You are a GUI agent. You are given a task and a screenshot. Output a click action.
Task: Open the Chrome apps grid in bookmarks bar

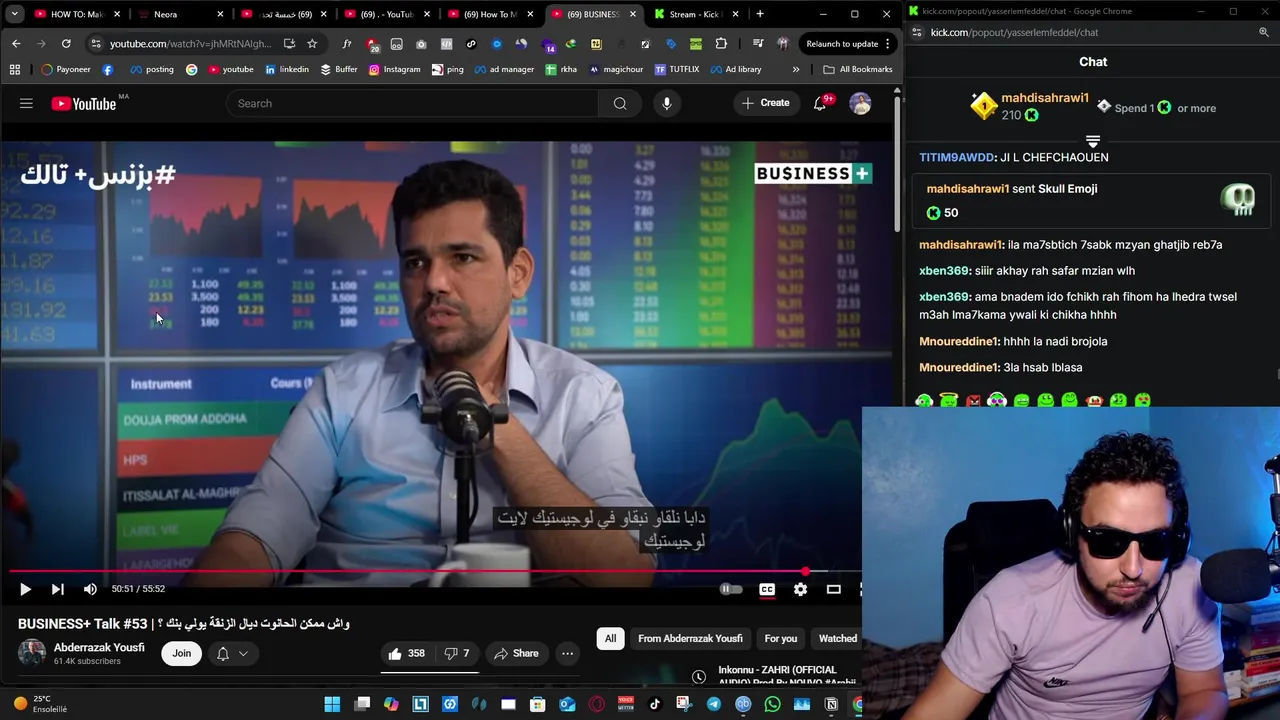tap(14, 69)
